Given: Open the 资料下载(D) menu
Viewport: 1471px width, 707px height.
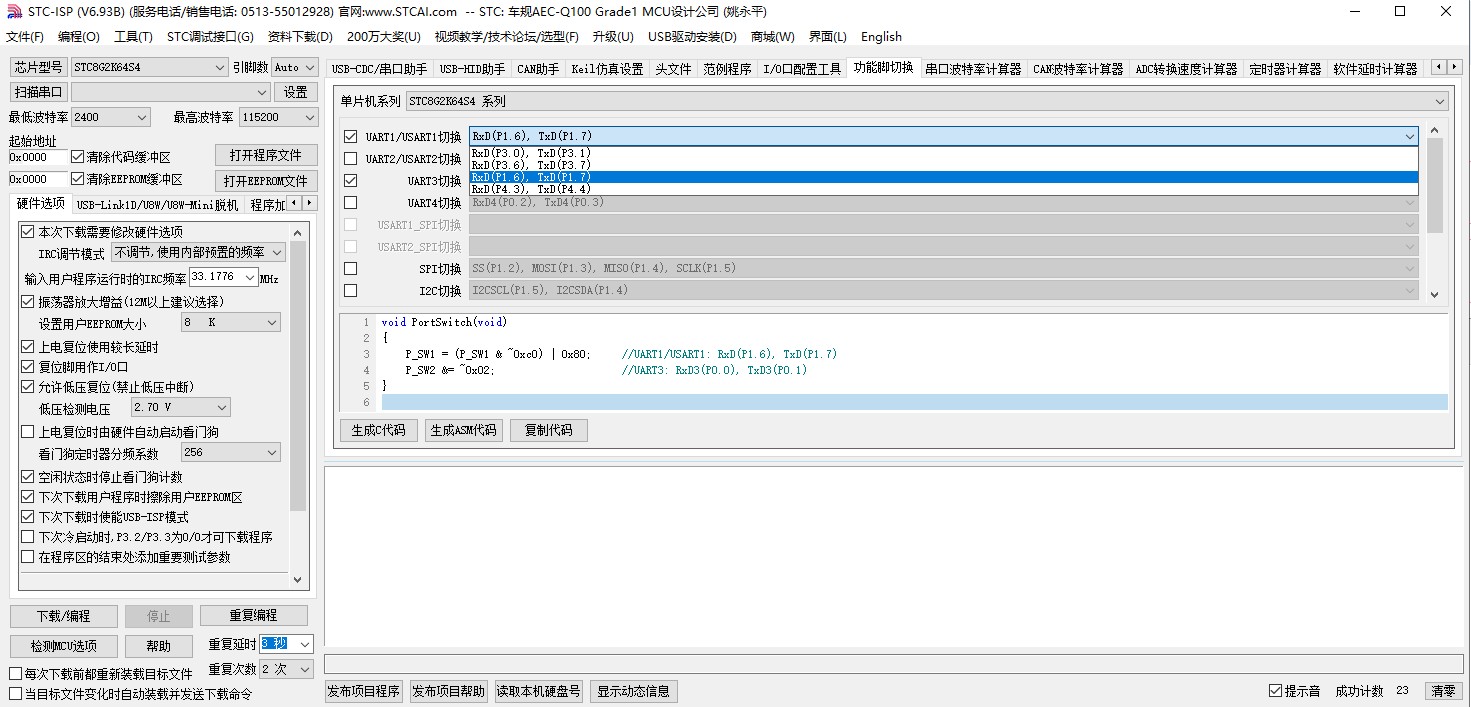Looking at the screenshot, I should [300, 37].
